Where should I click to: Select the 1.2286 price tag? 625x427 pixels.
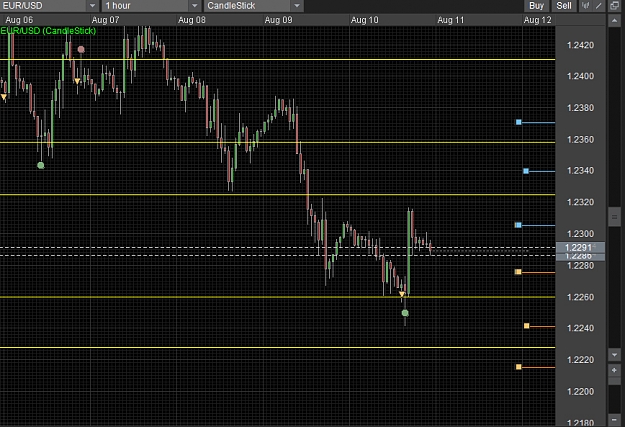click(580, 256)
